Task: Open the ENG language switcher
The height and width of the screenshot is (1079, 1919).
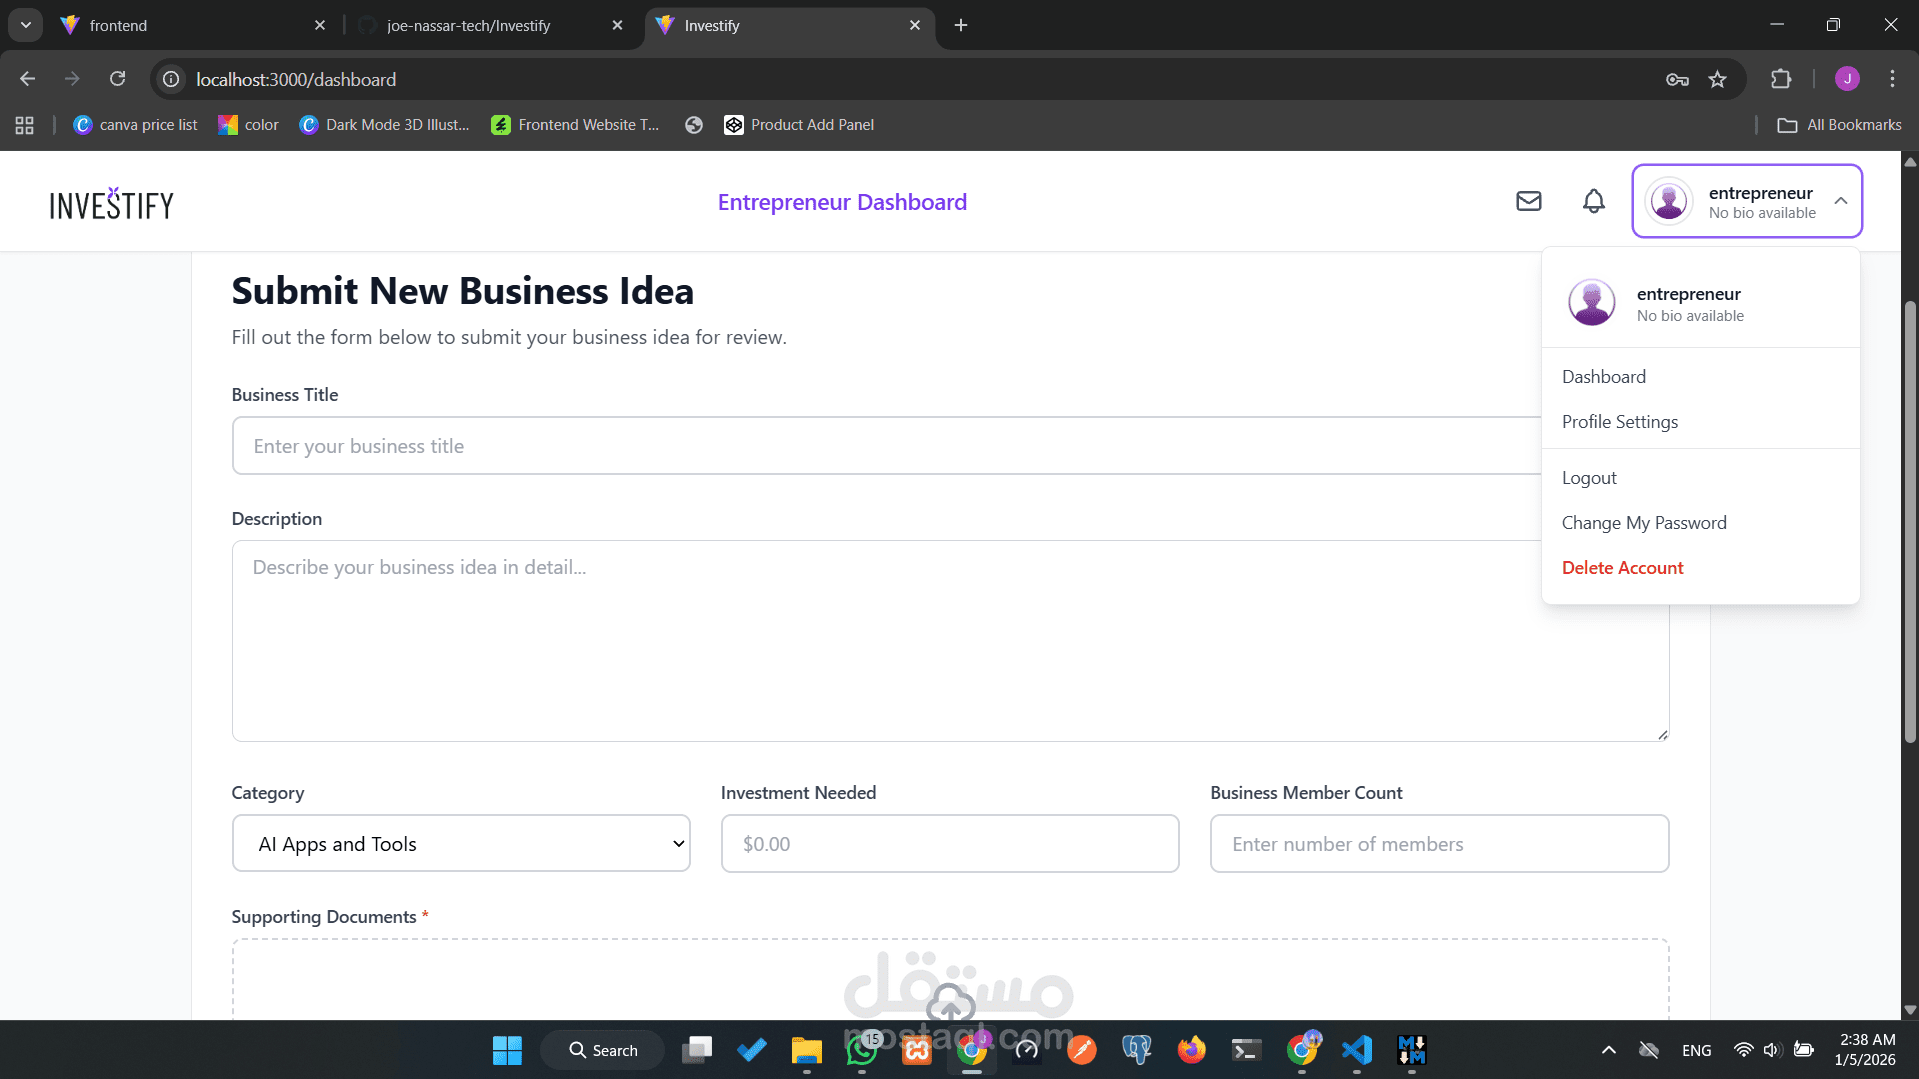Action: point(1696,1050)
